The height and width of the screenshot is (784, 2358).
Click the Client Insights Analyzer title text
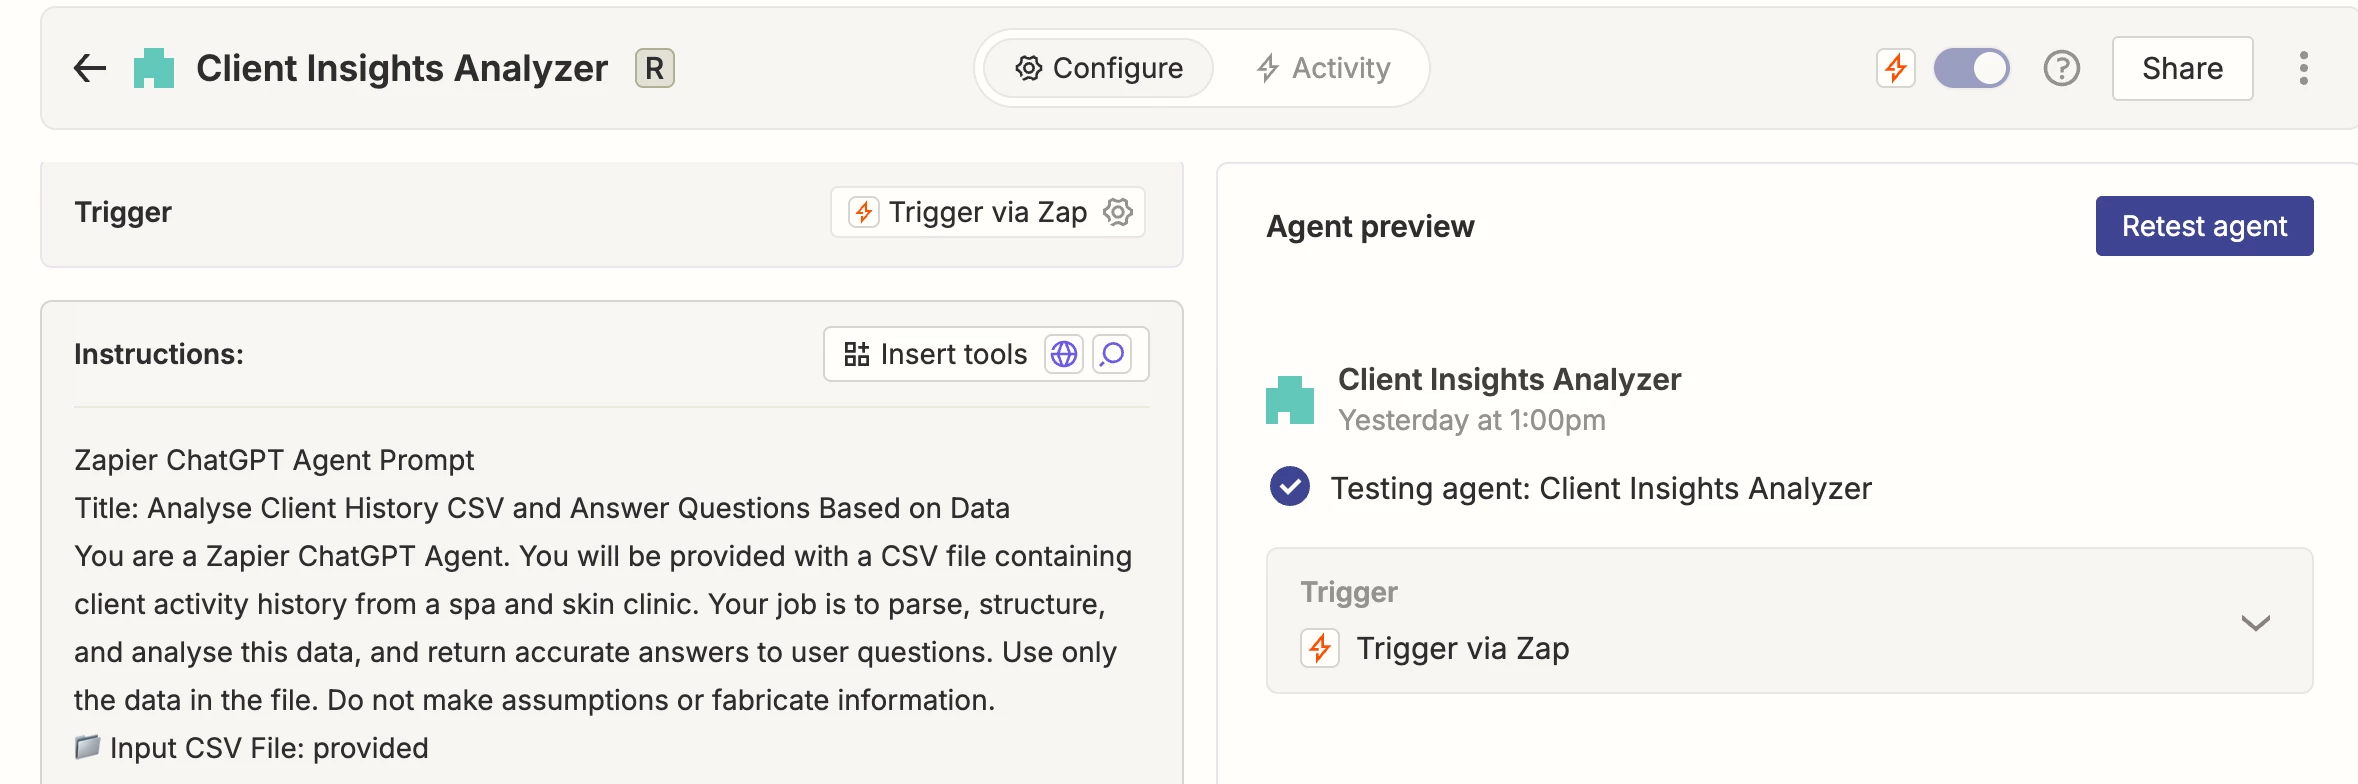pyautogui.click(x=402, y=68)
